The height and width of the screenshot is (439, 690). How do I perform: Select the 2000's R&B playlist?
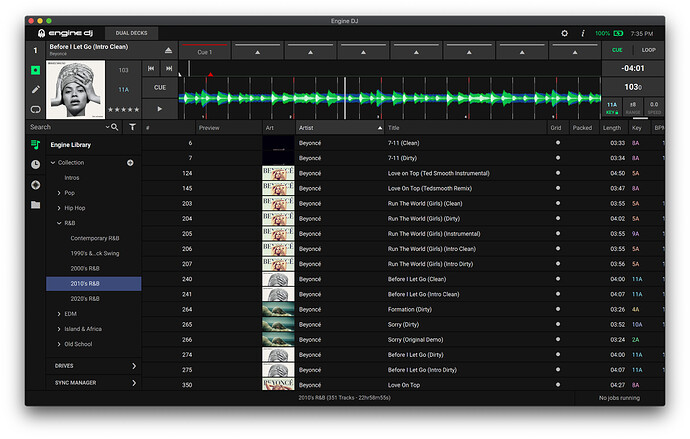pyautogui.click(x=85, y=268)
